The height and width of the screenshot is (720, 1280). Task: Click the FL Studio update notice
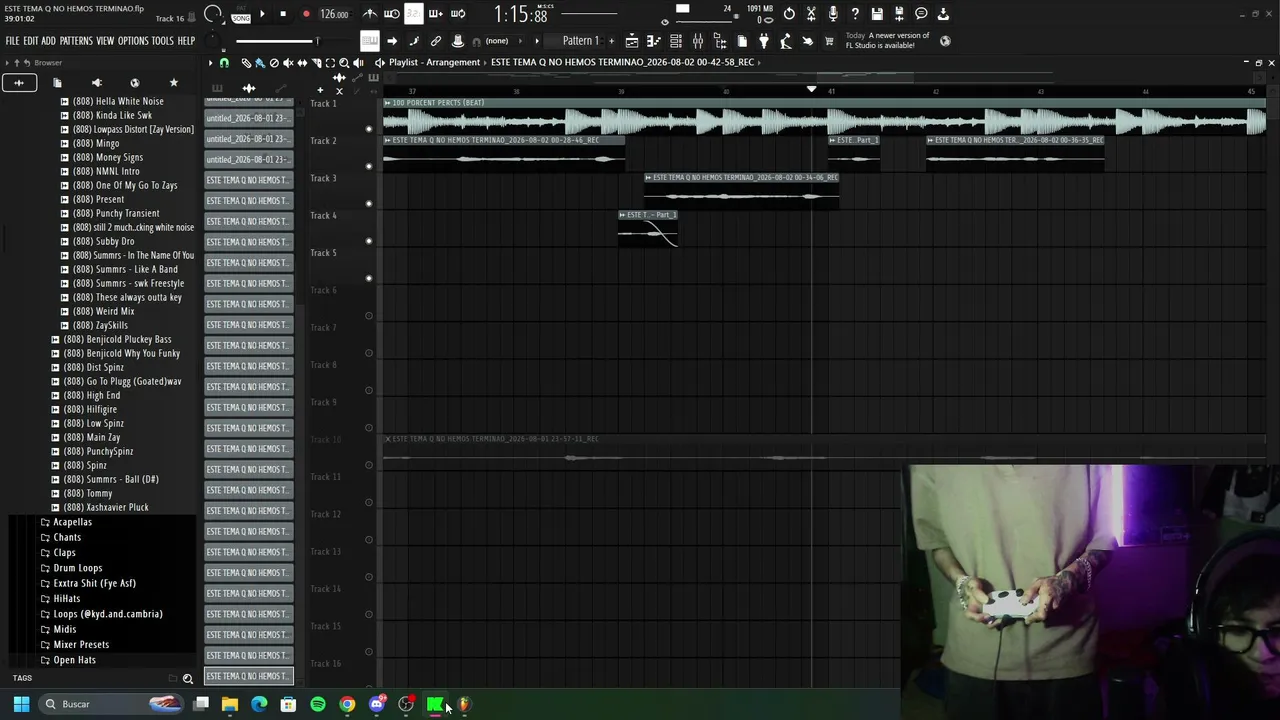pos(888,40)
